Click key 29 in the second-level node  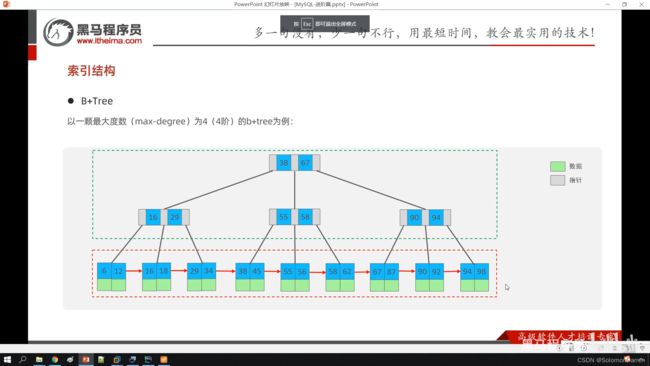(x=175, y=217)
